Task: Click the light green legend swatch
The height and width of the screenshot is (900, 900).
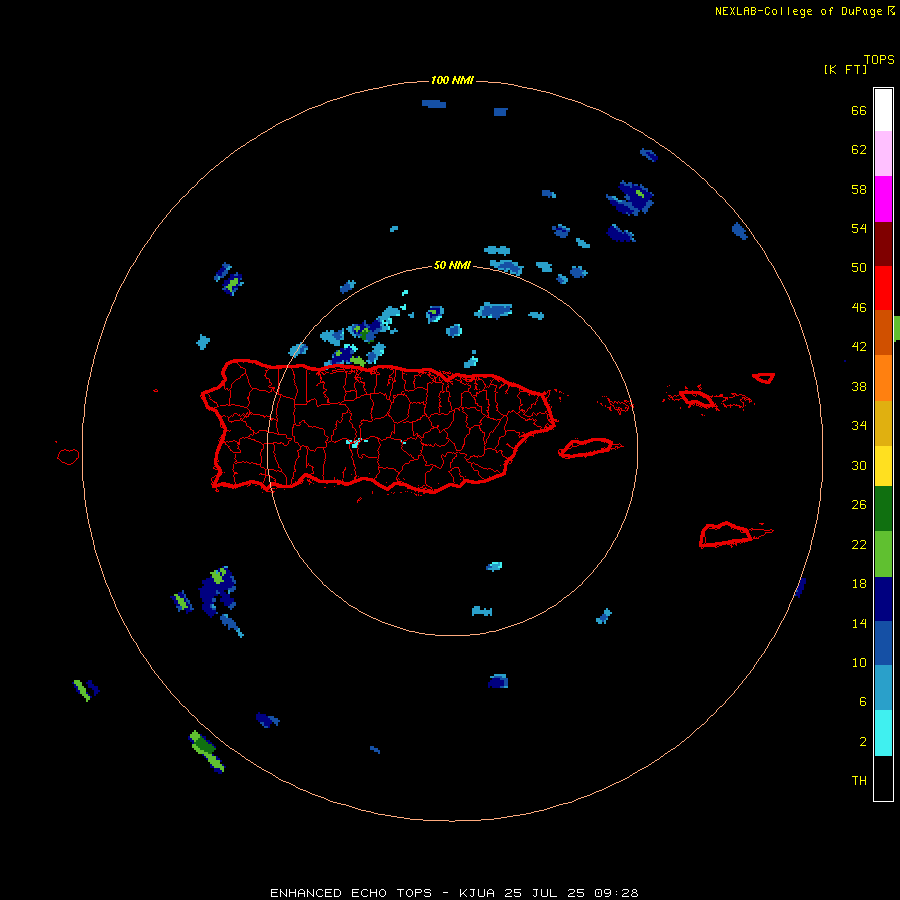Action: (x=883, y=553)
